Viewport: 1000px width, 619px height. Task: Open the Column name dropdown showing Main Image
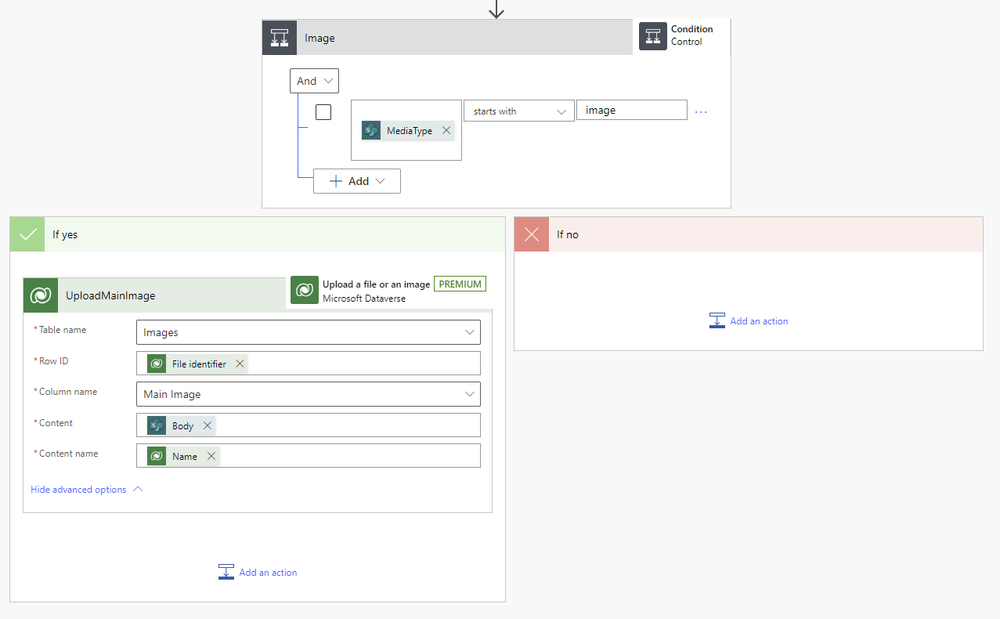tap(307, 393)
